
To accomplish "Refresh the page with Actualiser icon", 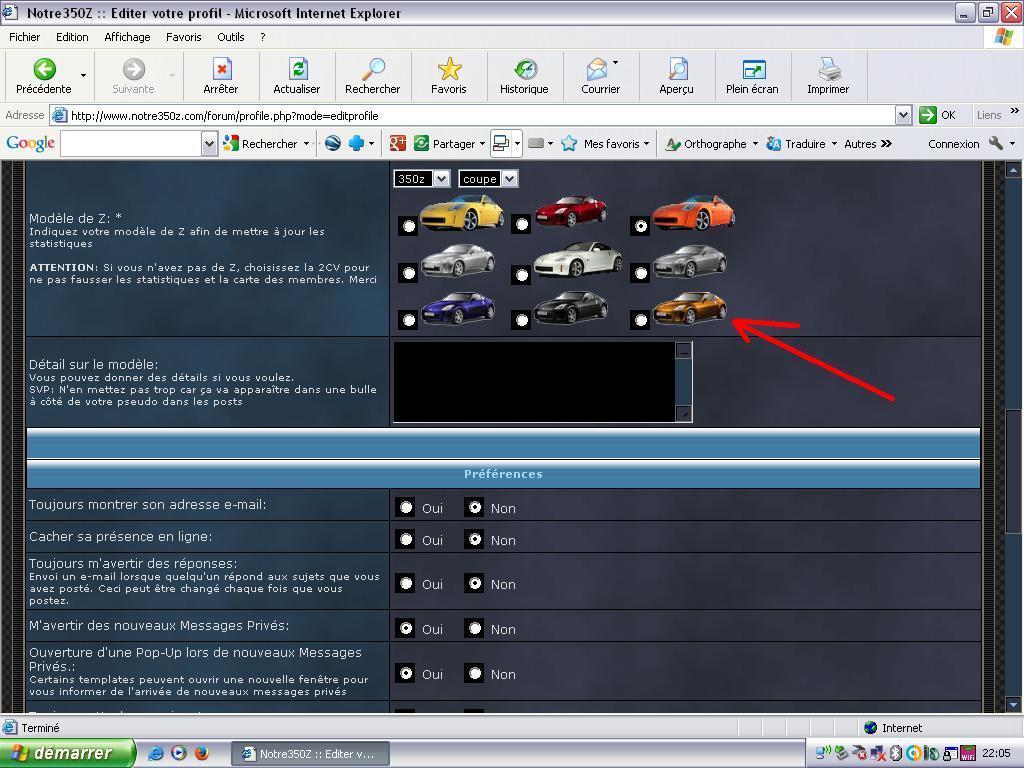I will [x=297, y=69].
